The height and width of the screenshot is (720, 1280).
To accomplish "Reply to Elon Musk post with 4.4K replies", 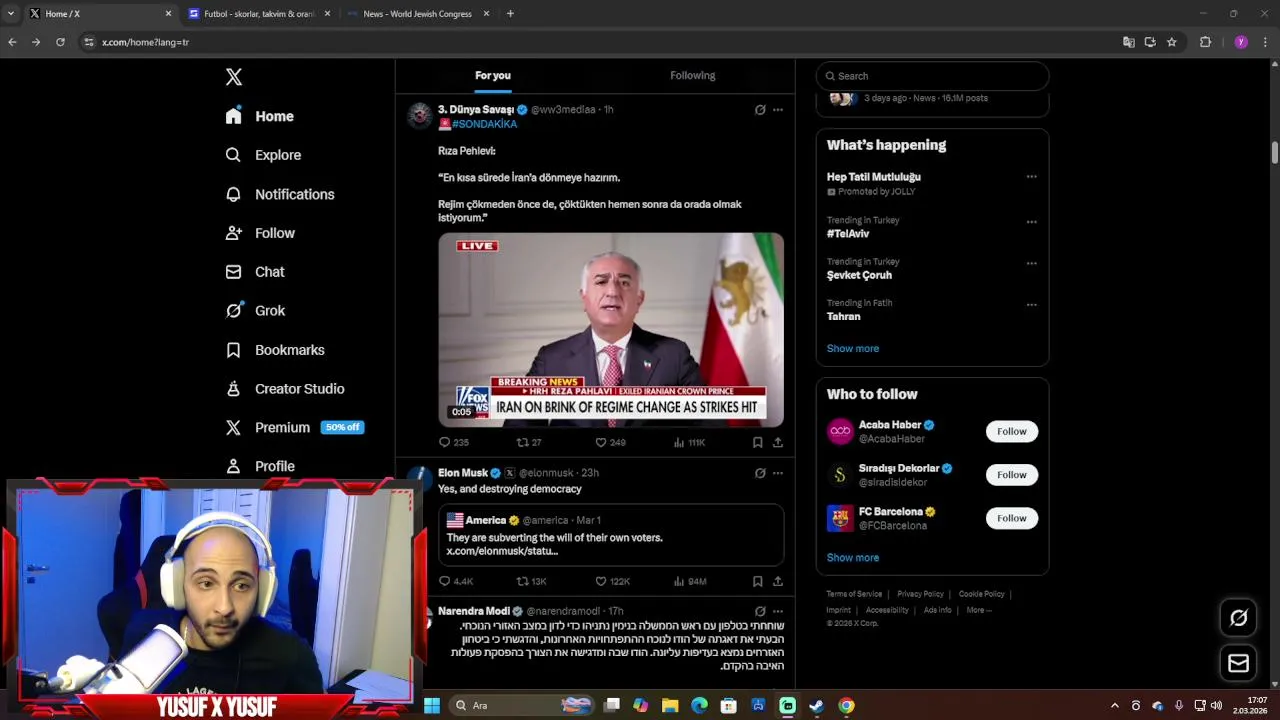I will (x=456, y=581).
